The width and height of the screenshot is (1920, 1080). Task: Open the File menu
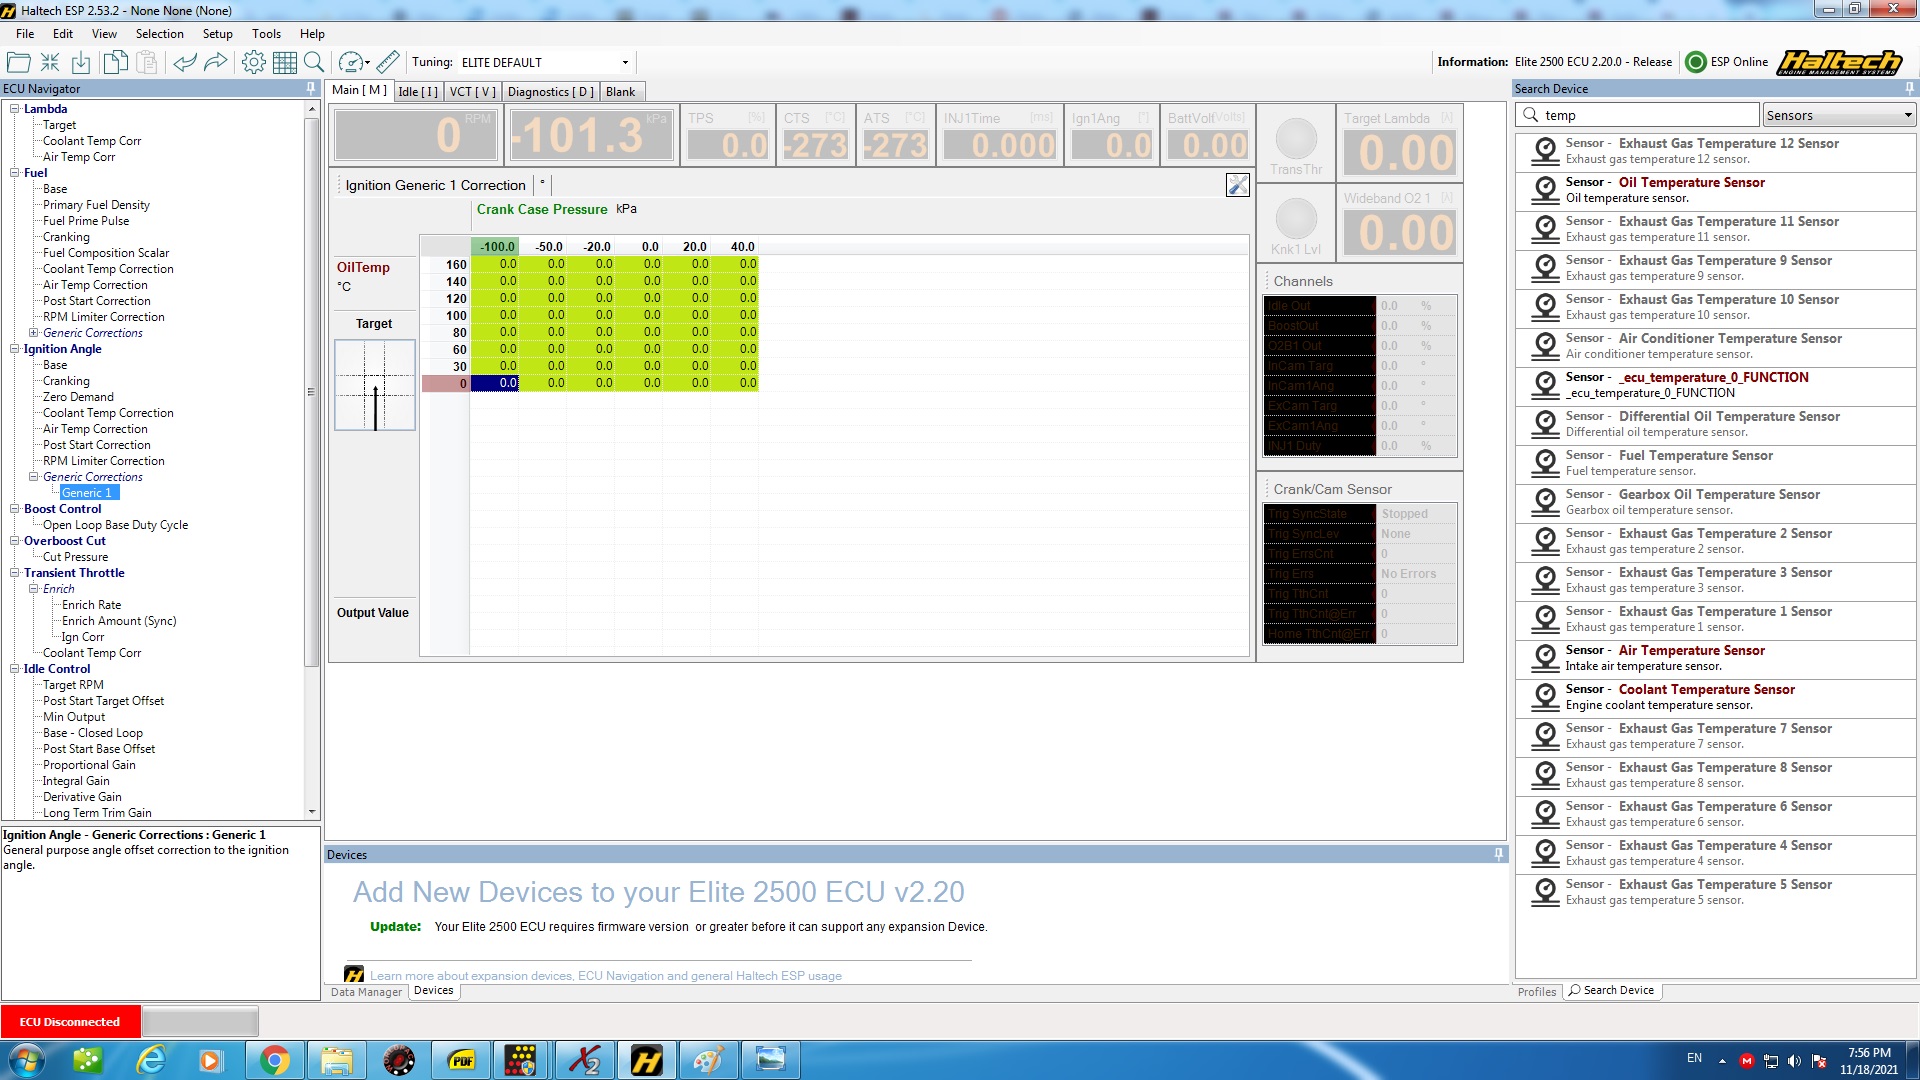[25, 34]
